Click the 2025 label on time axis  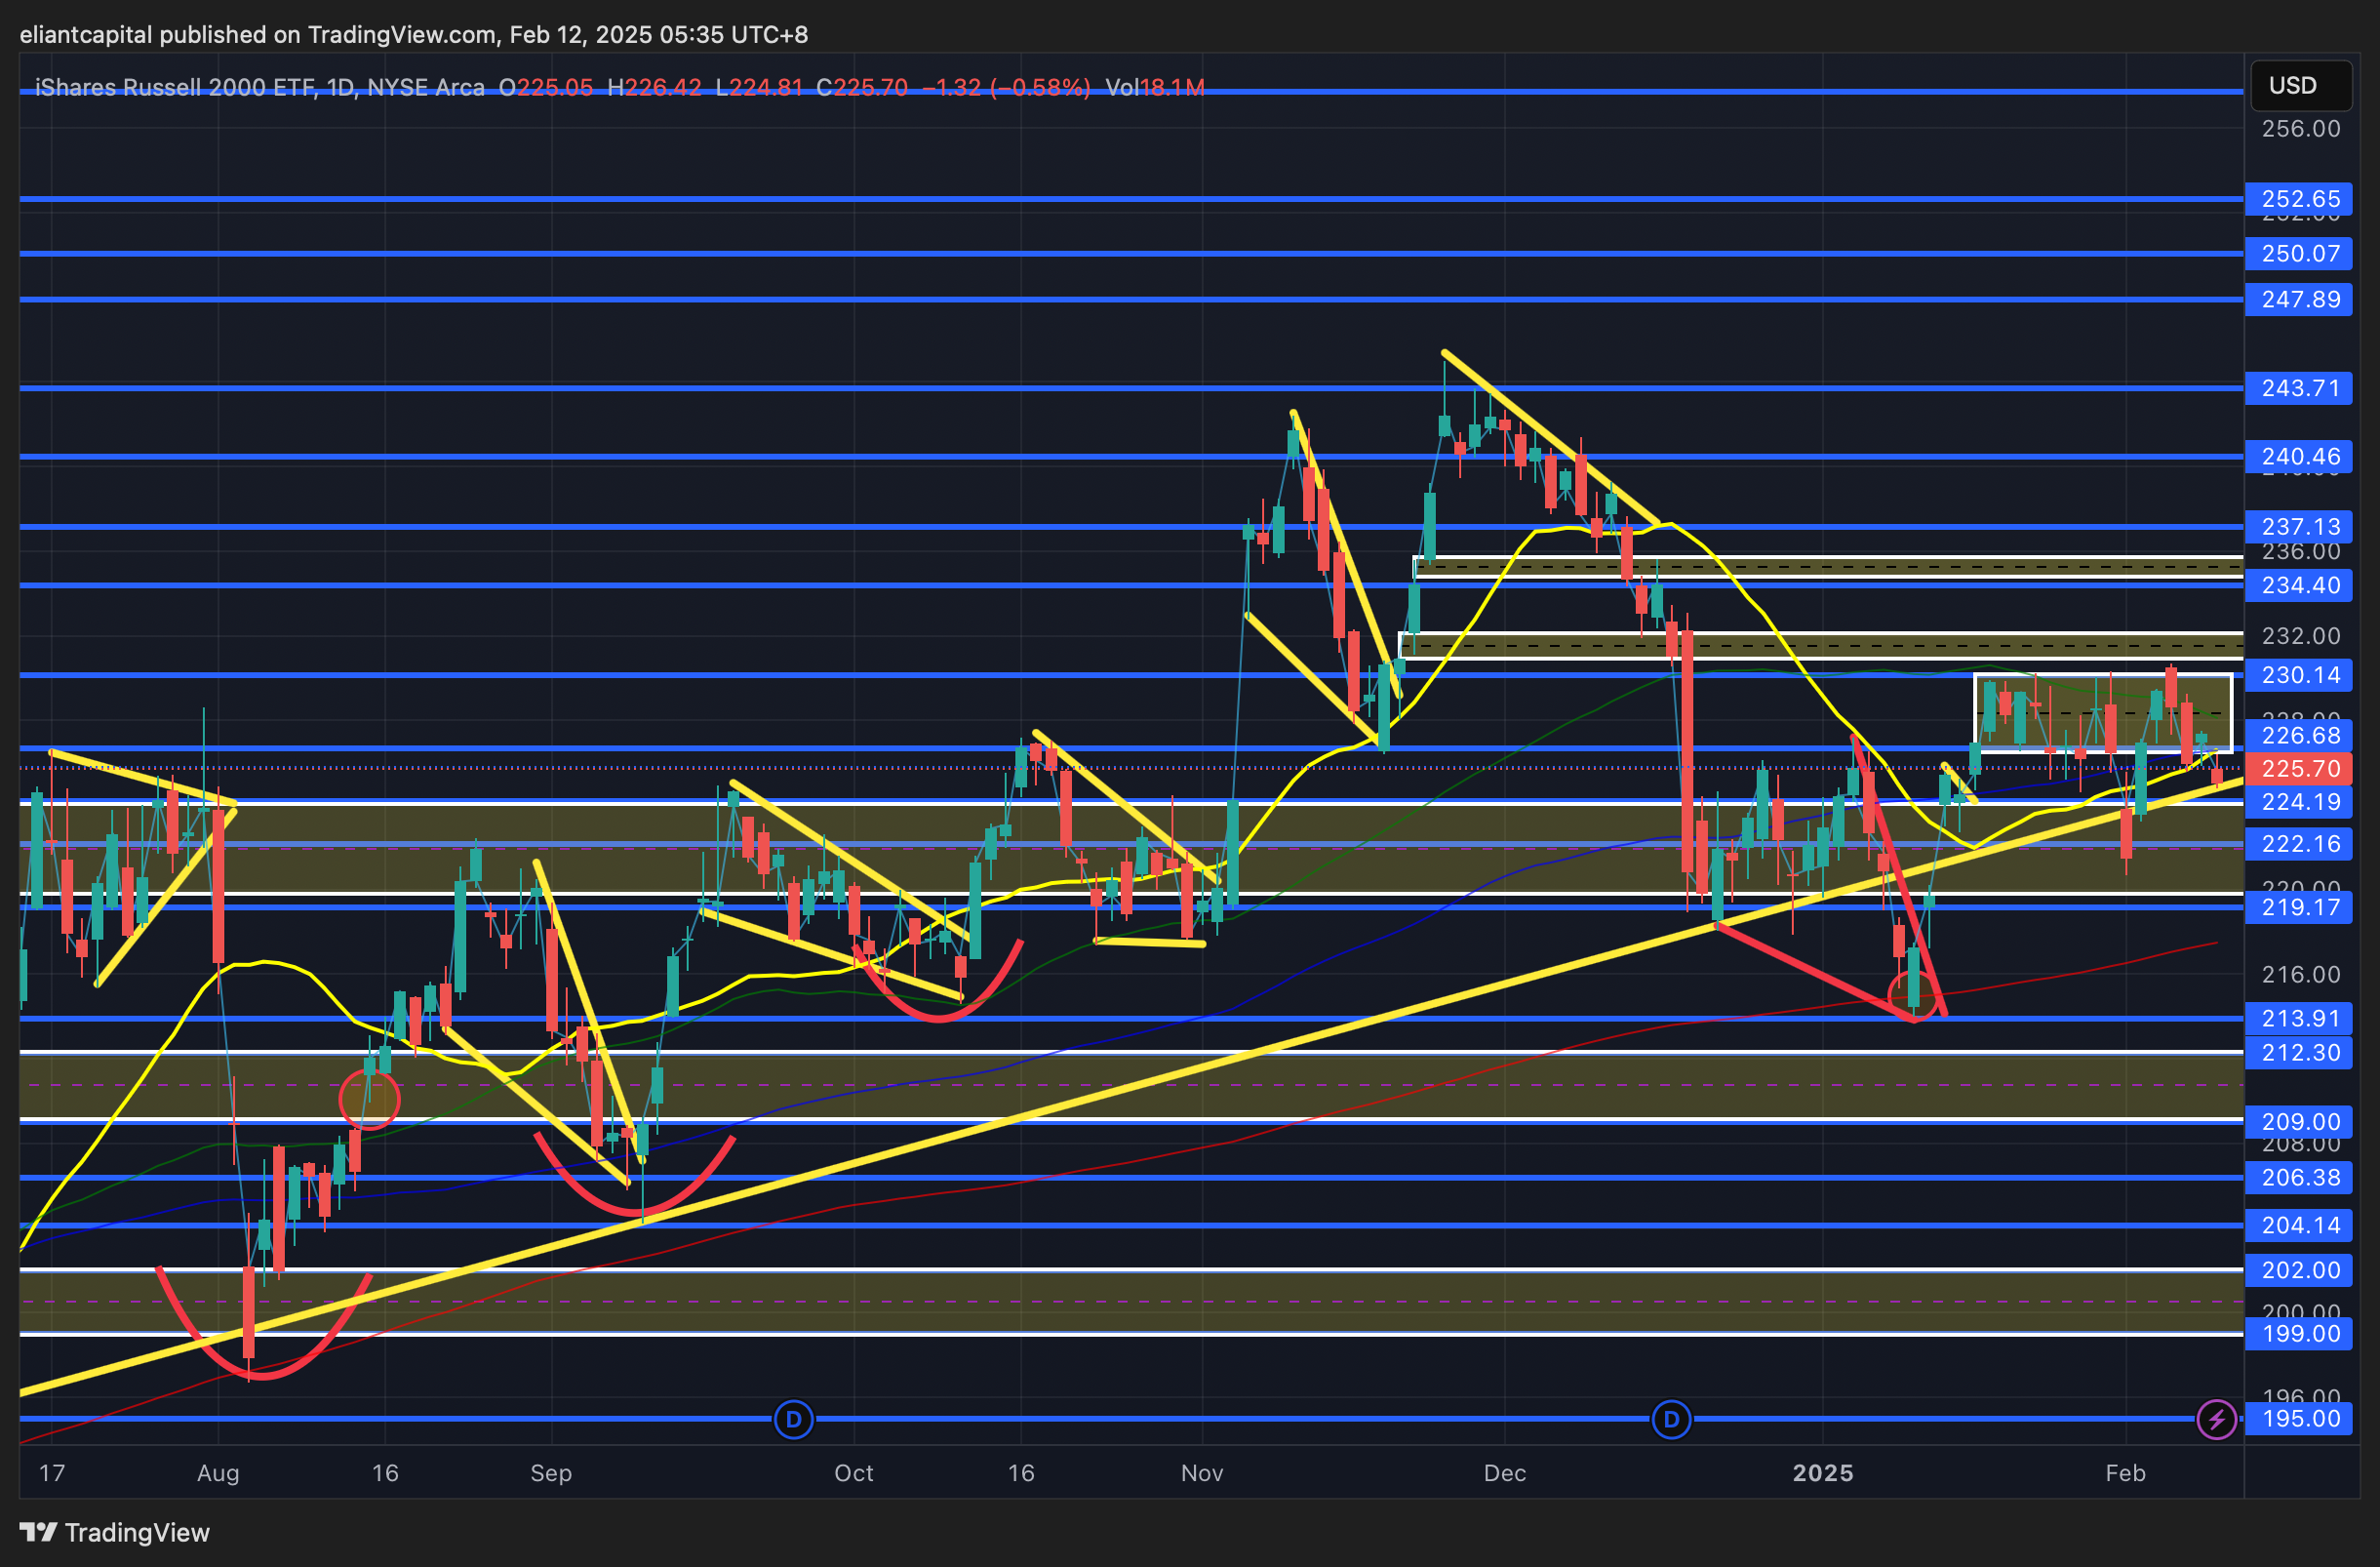pos(1822,1473)
